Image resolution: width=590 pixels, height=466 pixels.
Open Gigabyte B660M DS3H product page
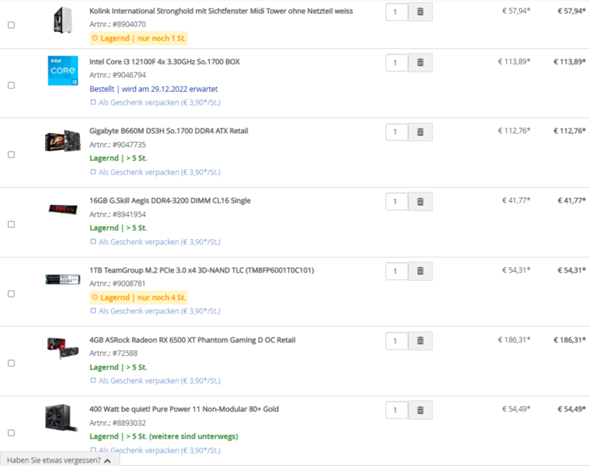pyautogui.click(x=169, y=131)
